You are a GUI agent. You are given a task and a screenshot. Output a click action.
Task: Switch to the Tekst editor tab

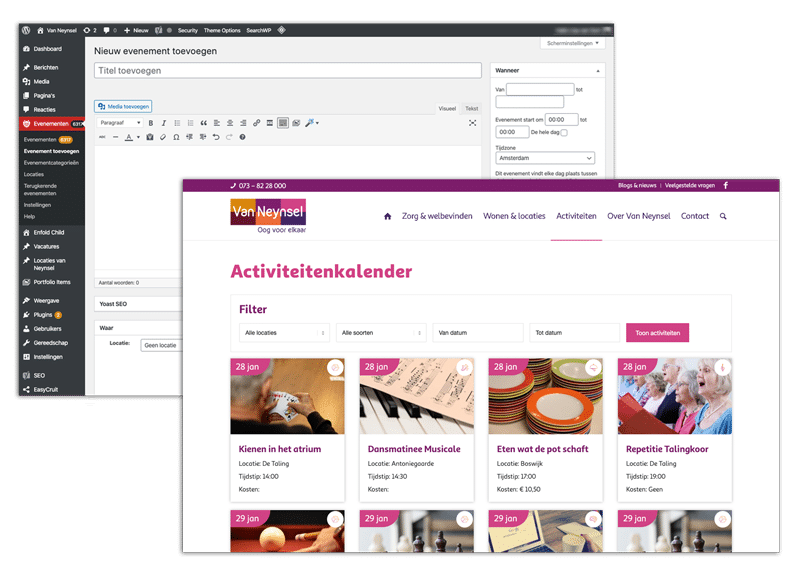coord(471,108)
